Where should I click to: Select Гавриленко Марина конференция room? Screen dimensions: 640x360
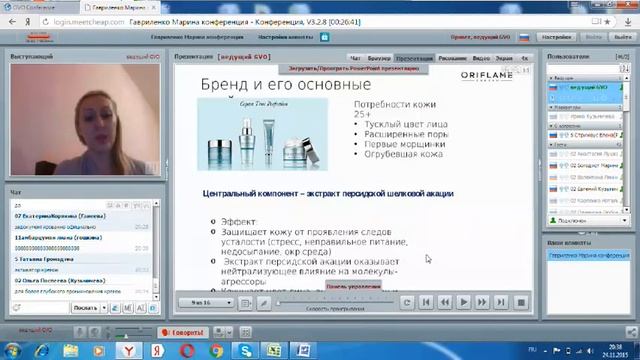[x=588, y=256]
